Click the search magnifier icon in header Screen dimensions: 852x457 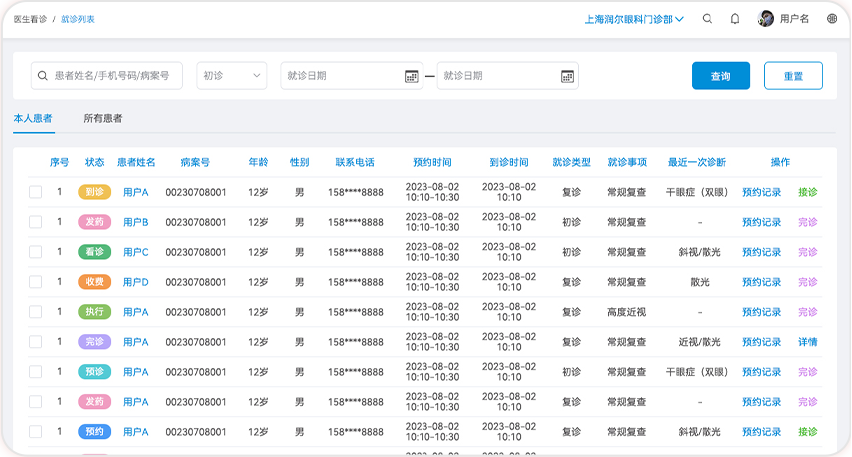(x=708, y=19)
